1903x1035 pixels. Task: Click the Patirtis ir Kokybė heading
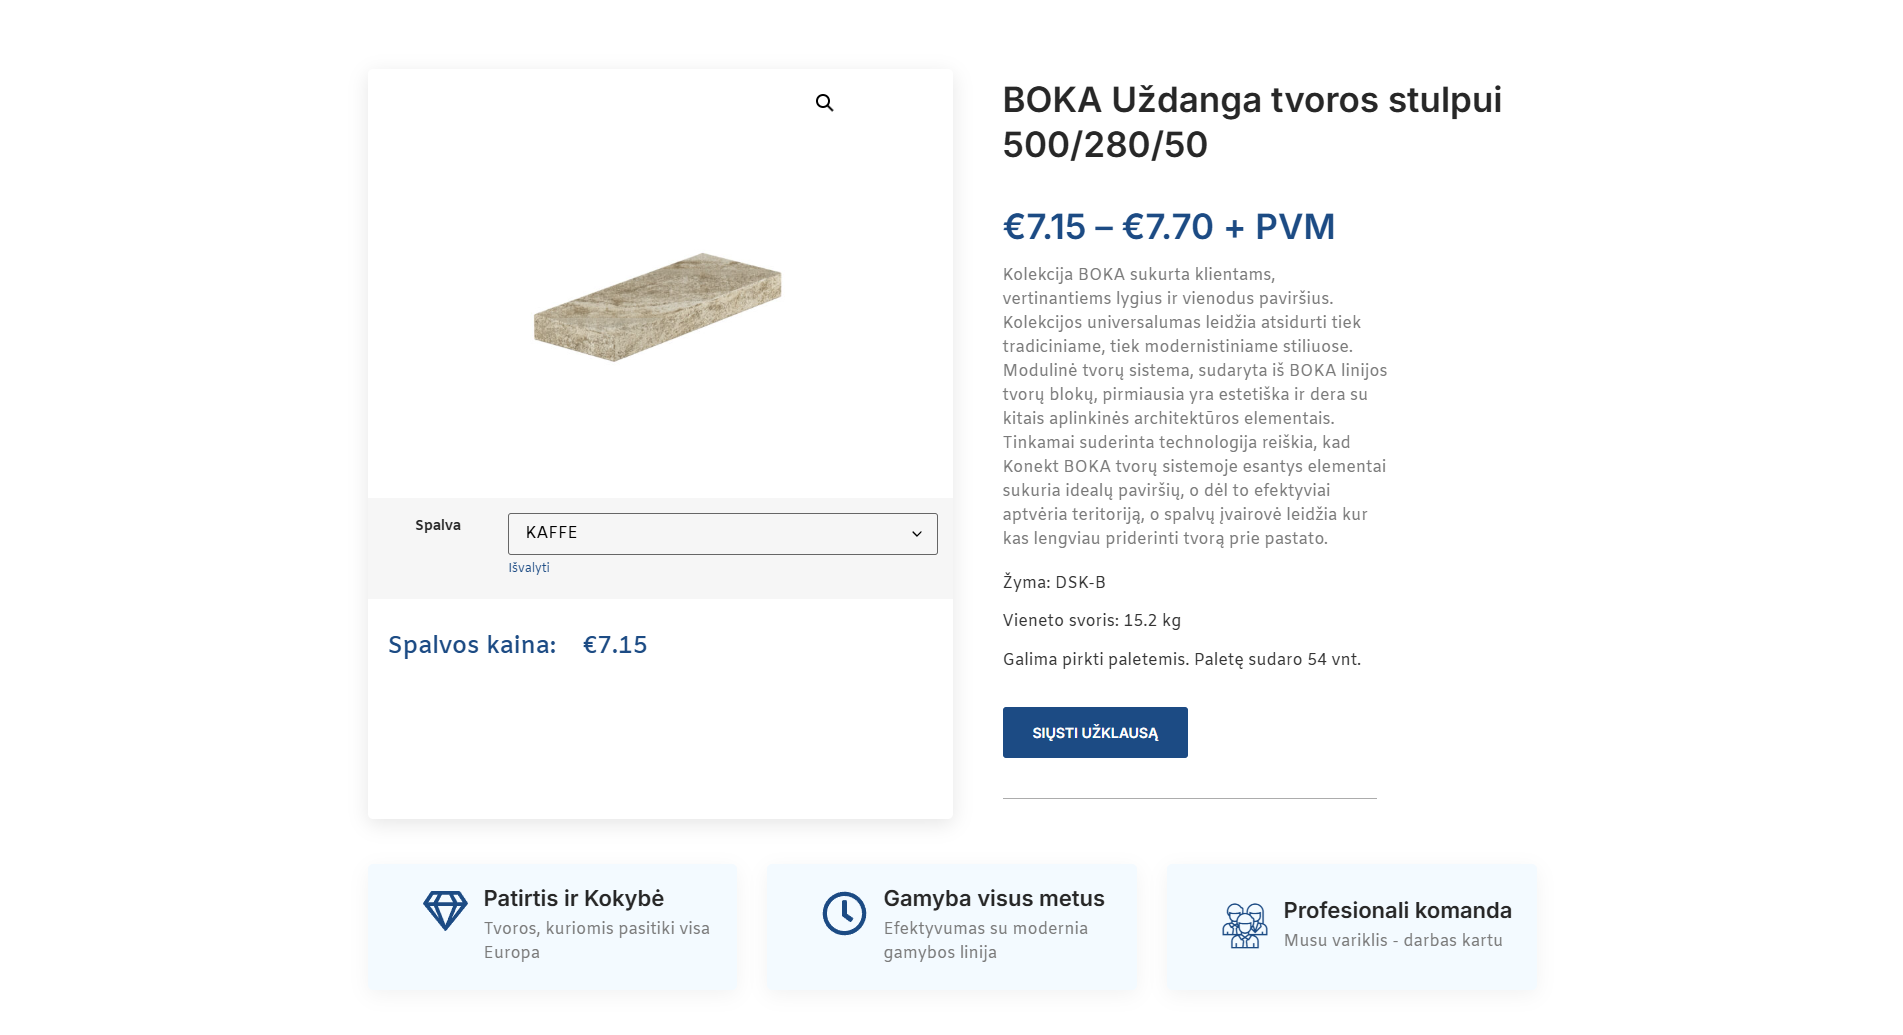[x=573, y=898]
